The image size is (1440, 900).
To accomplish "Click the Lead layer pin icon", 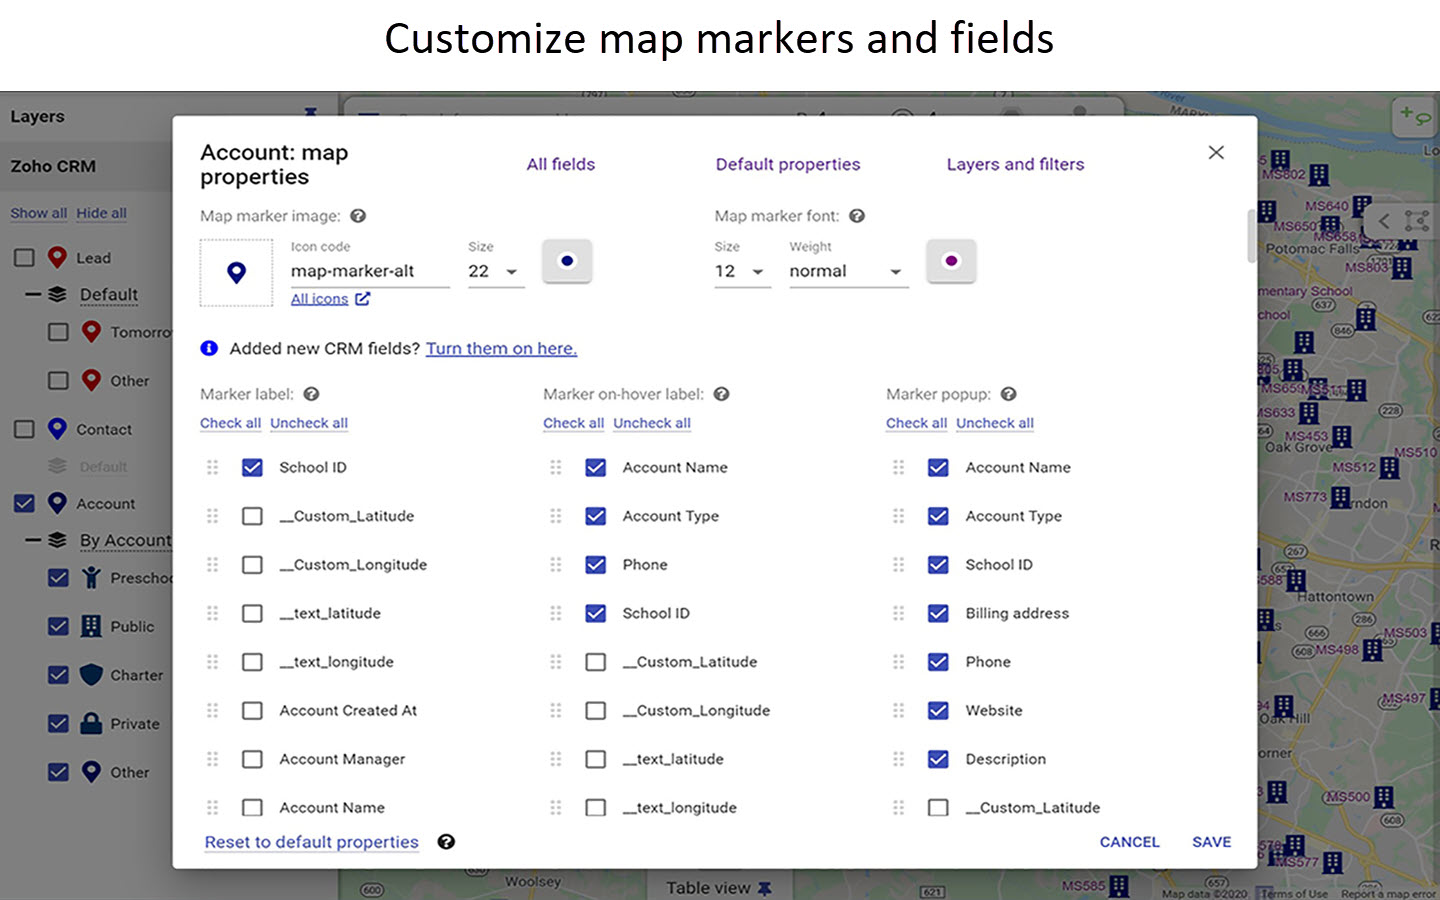I will 57,257.
